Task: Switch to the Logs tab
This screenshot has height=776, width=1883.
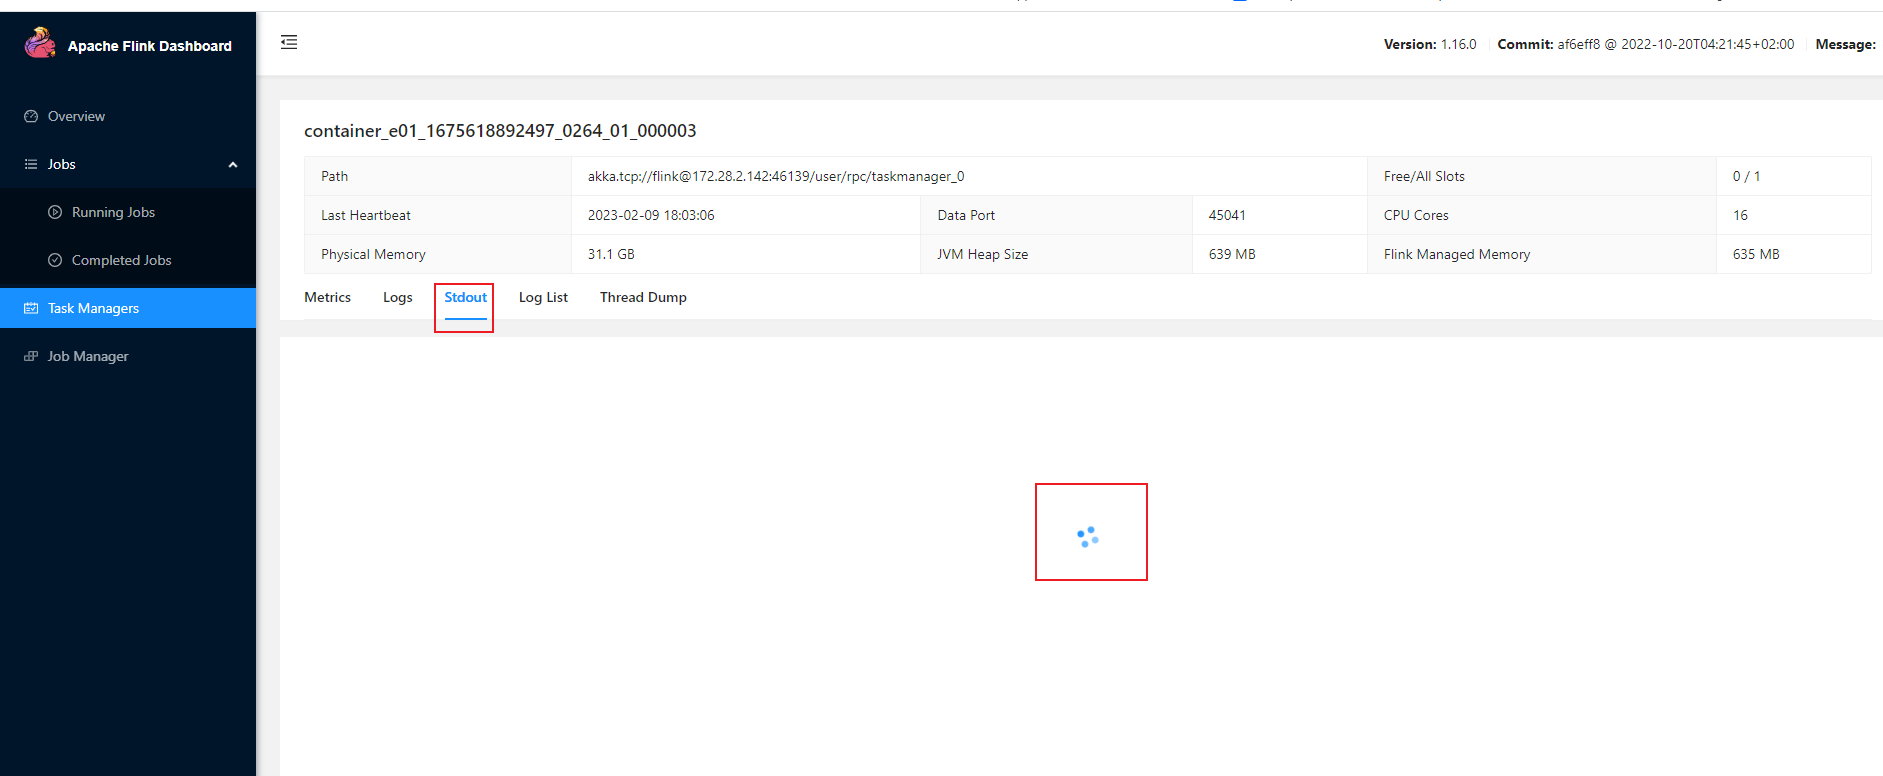Action: (397, 297)
